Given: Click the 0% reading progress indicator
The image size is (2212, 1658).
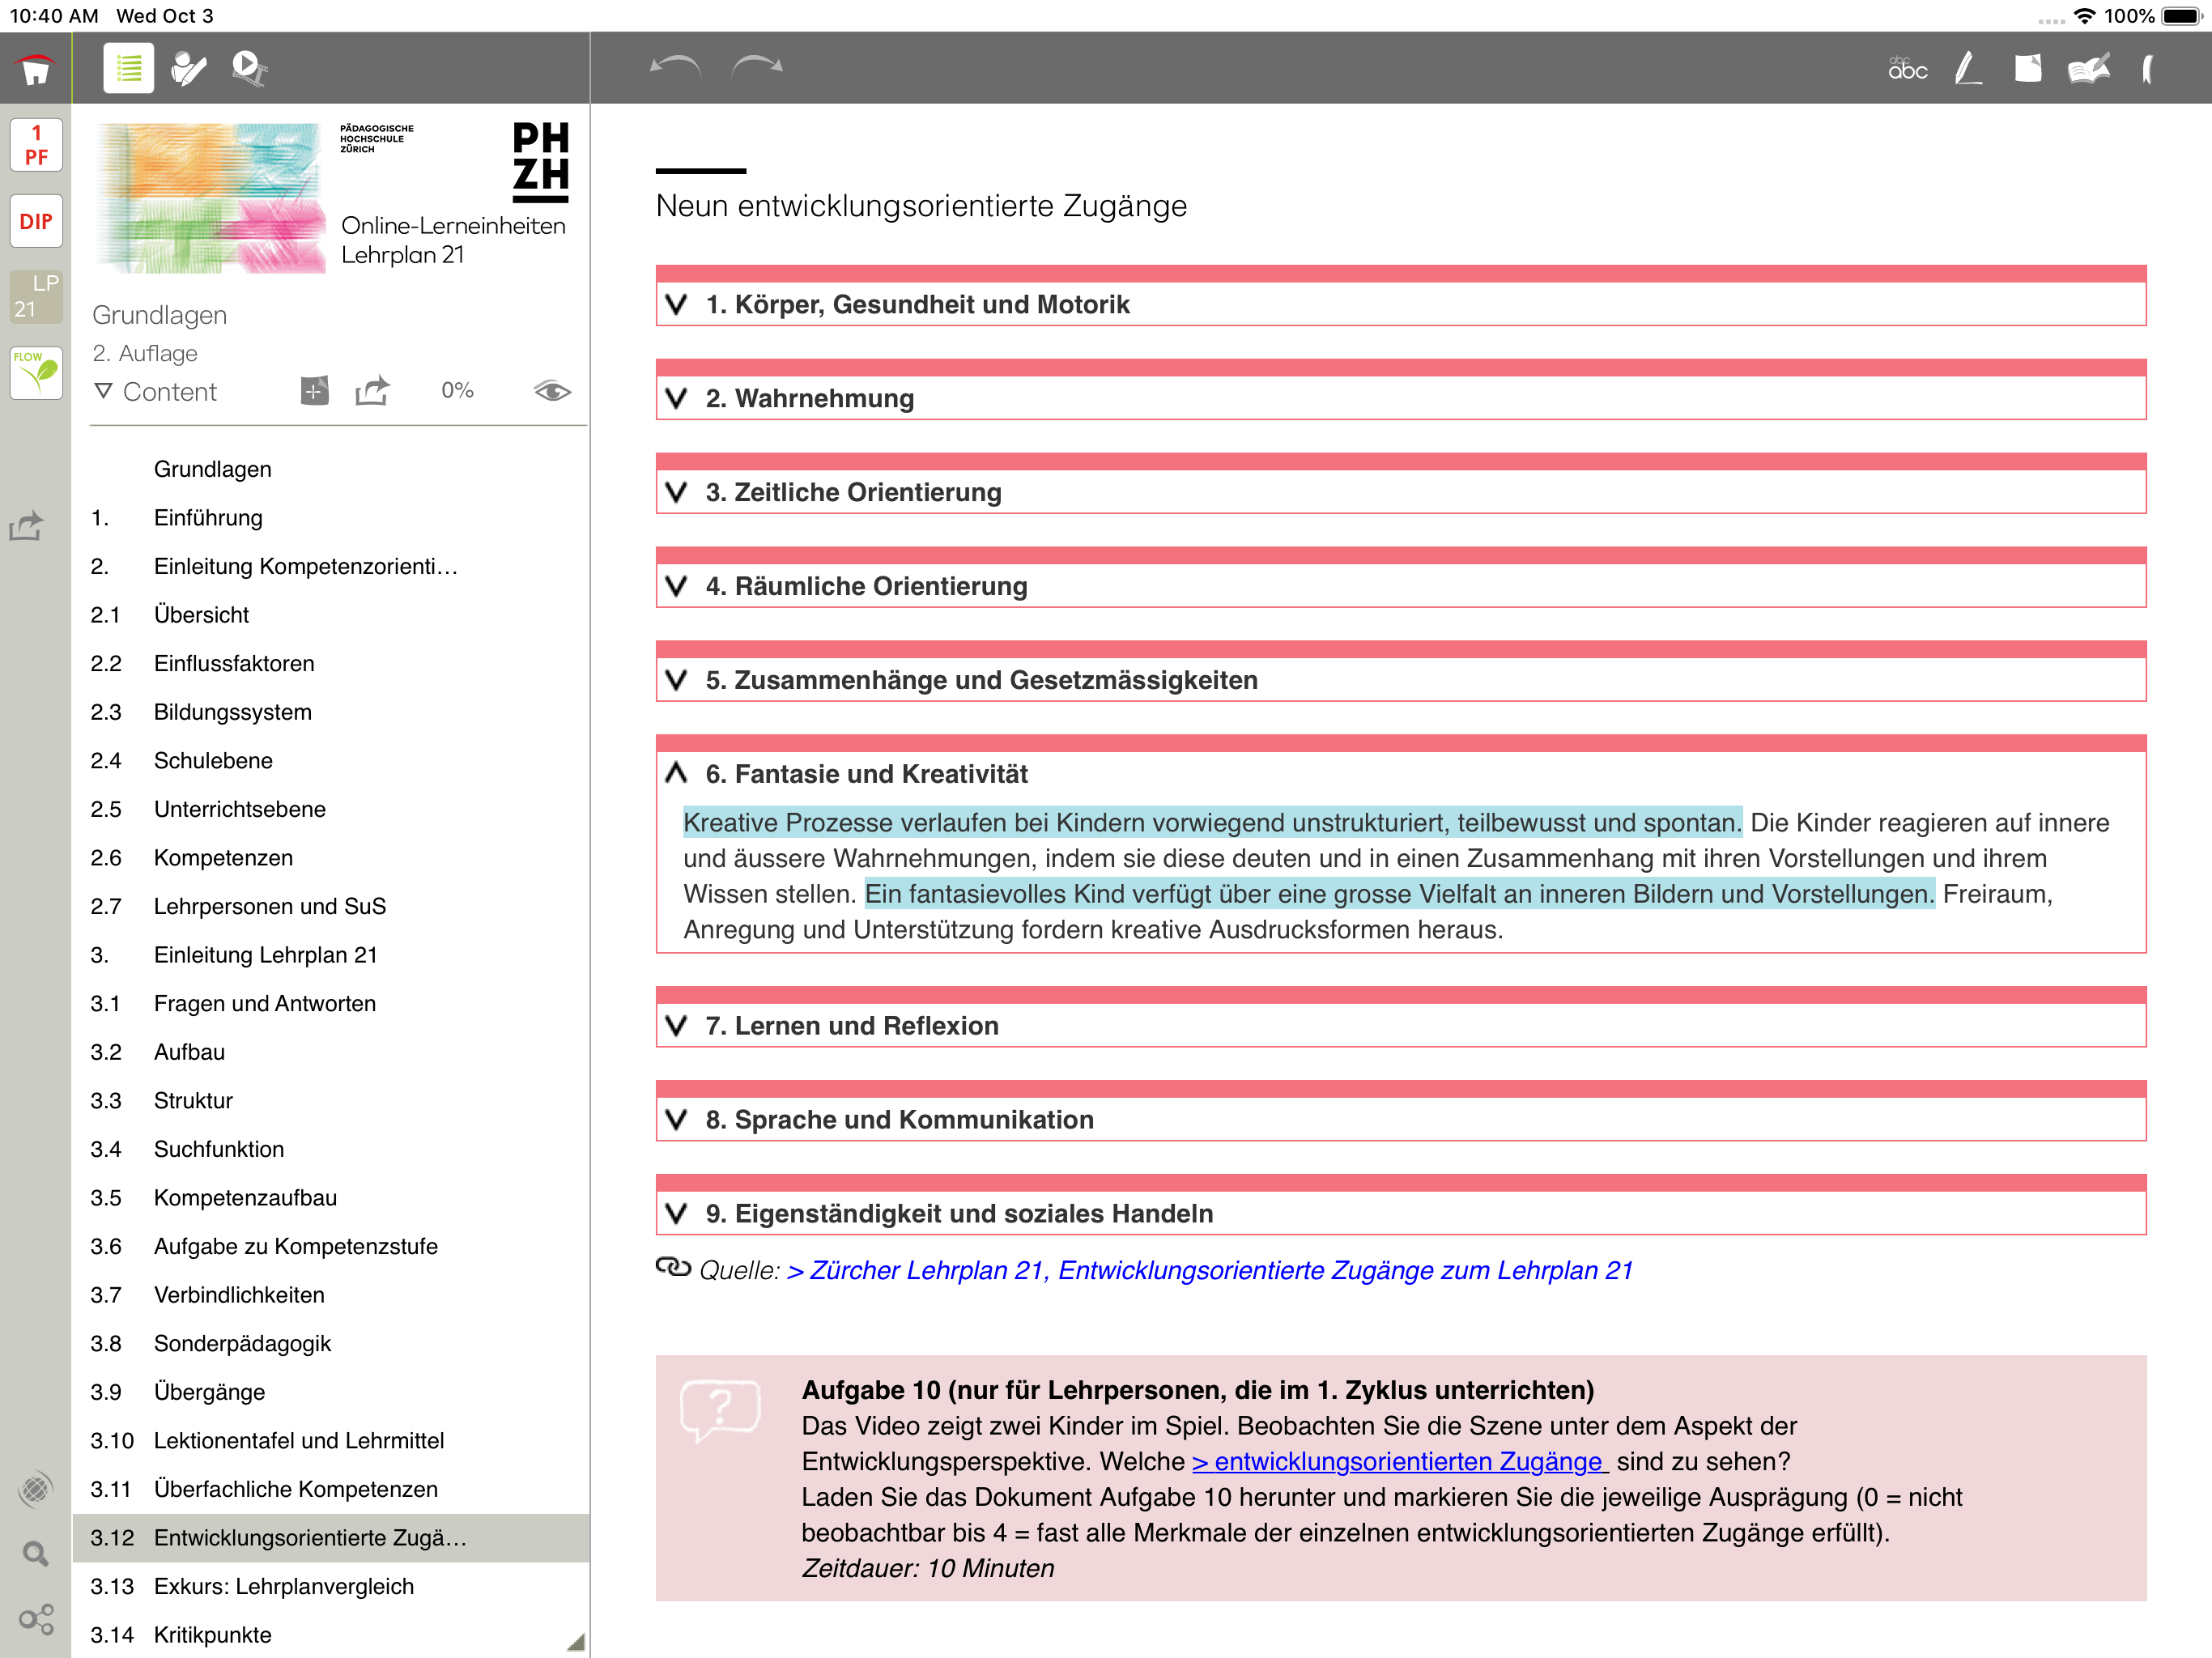Looking at the screenshot, I should click(456, 391).
